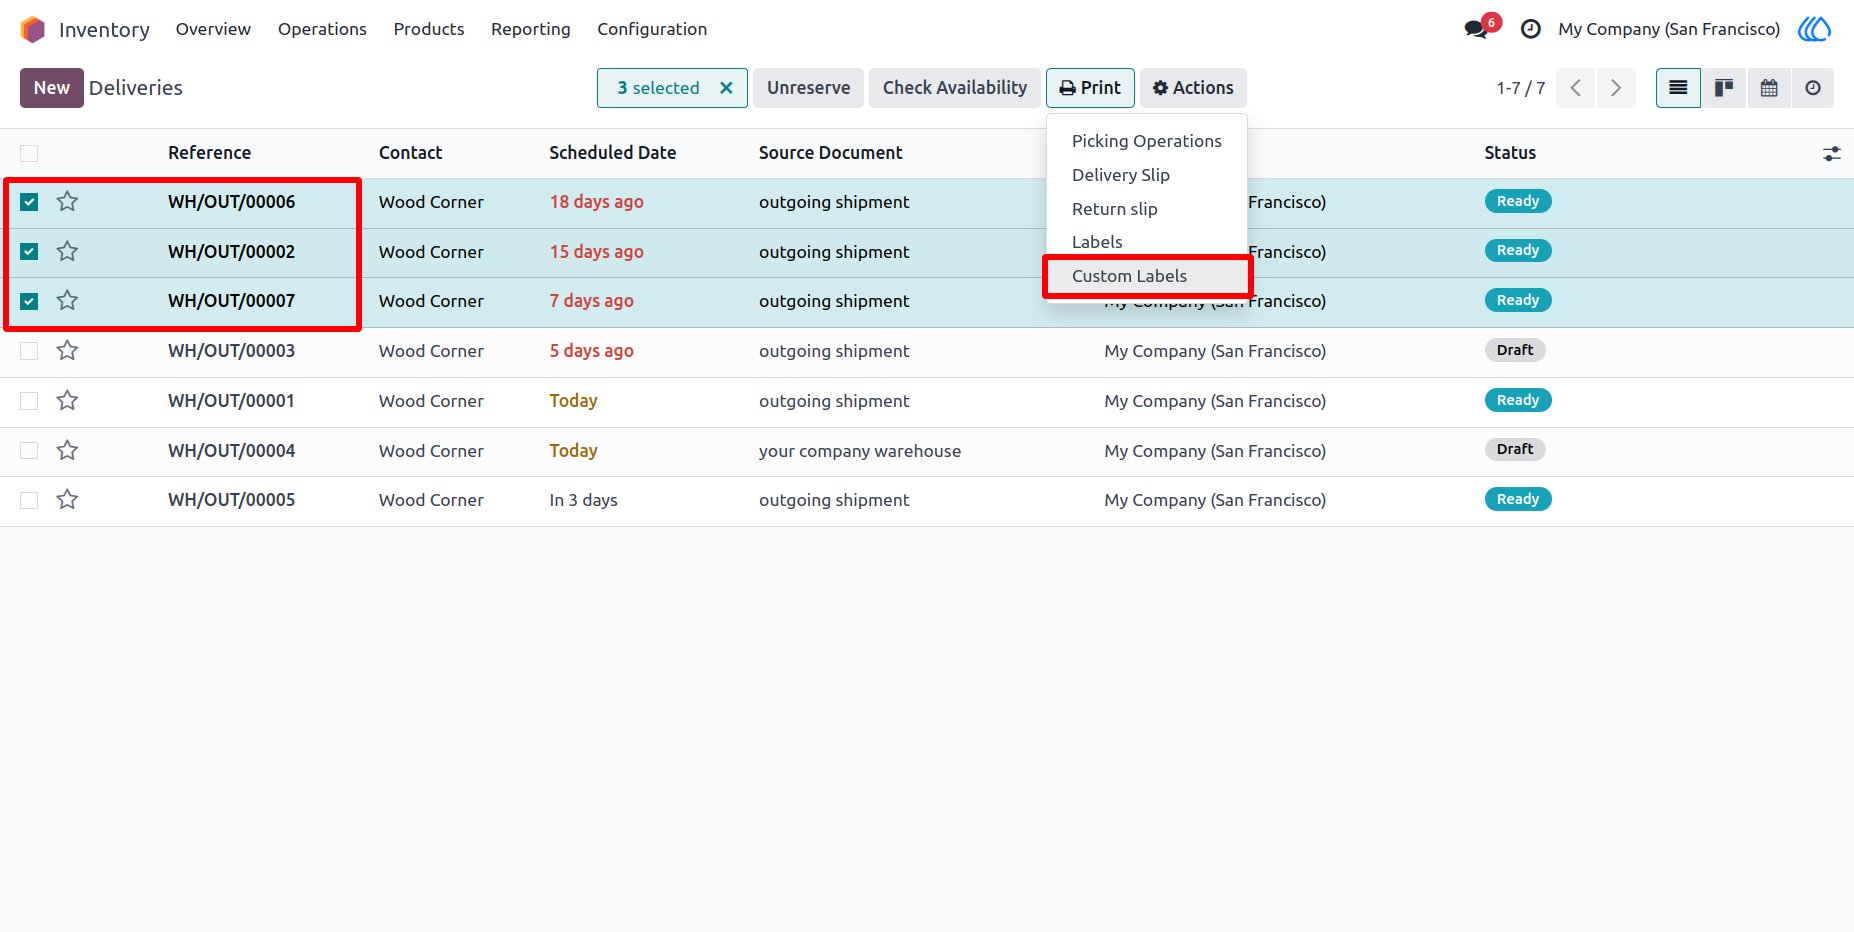Select Custom Labels print option
This screenshot has height=932, width=1854.
(x=1147, y=276)
